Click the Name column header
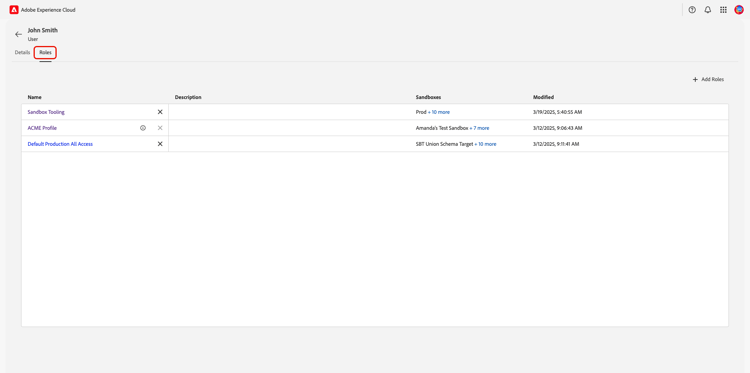Viewport: 750px width, 373px height. (34, 97)
